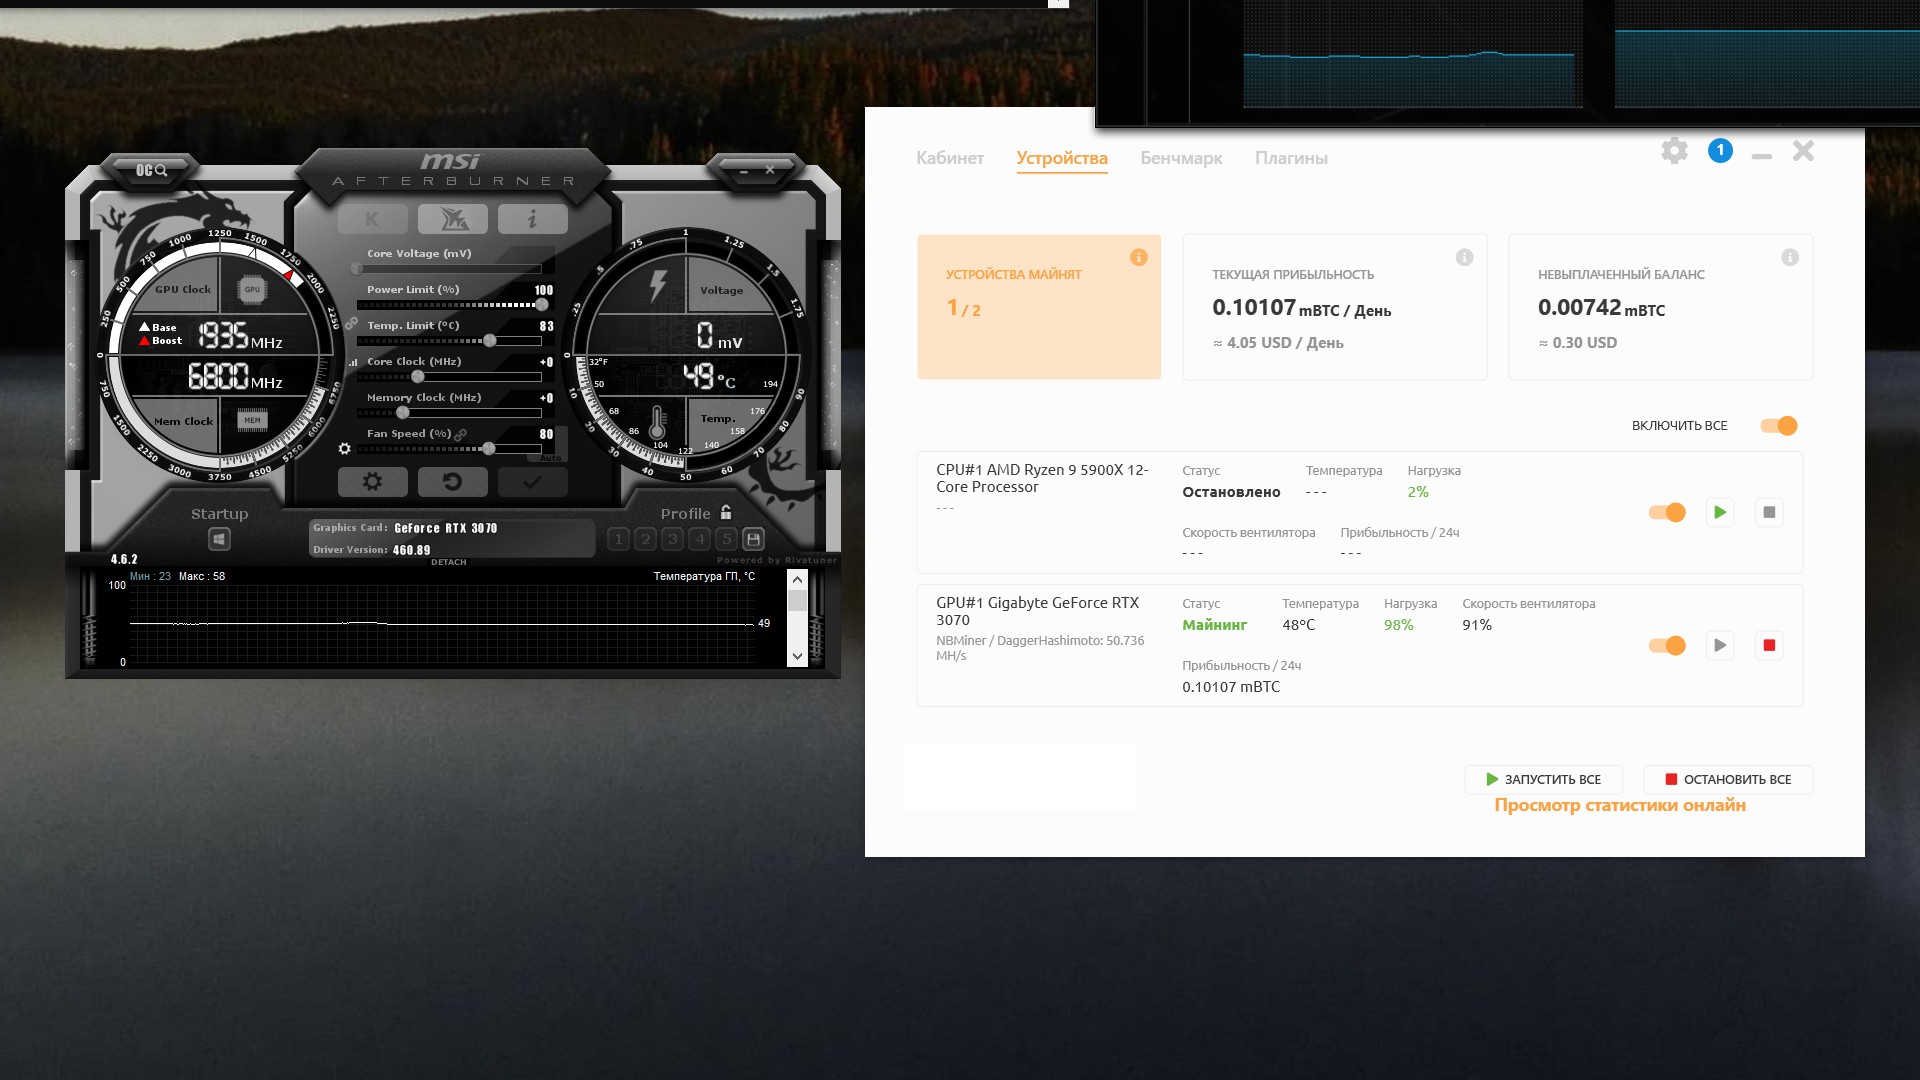Start mining on GPU#1 RTX 3070
1920x1080 pixels.
1720,645
